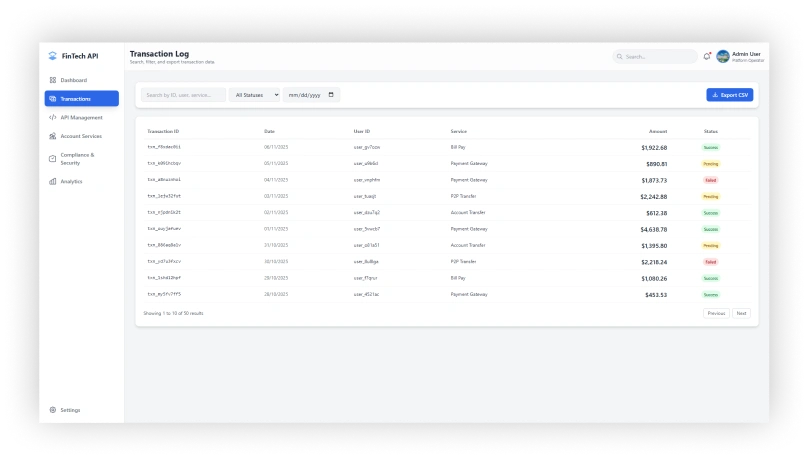The image size is (809, 460).
Task: Click the Status column header
Action: point(710,132)
